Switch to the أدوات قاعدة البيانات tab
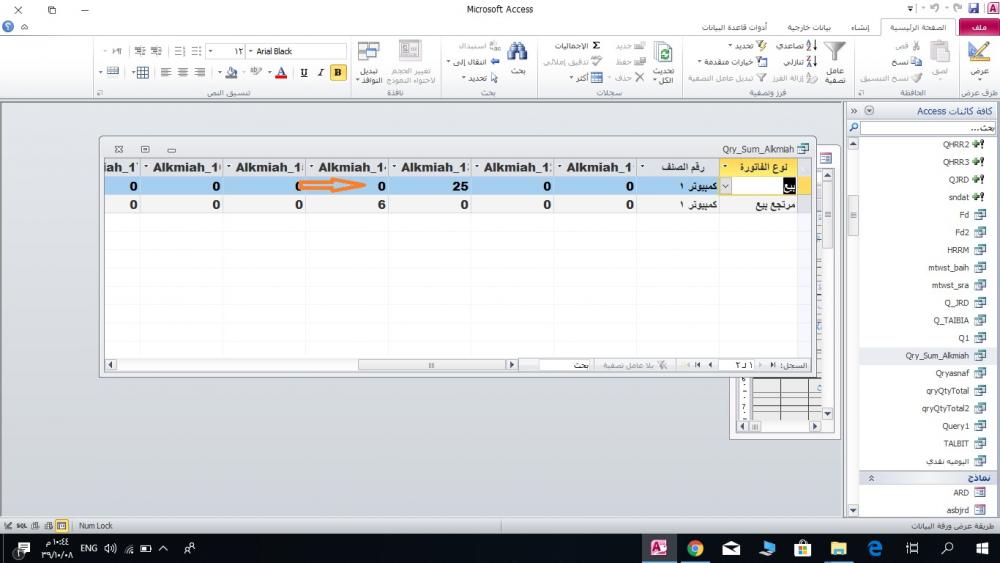The width and height of the screenshot is (1000, 563). [x=734, y=27]
